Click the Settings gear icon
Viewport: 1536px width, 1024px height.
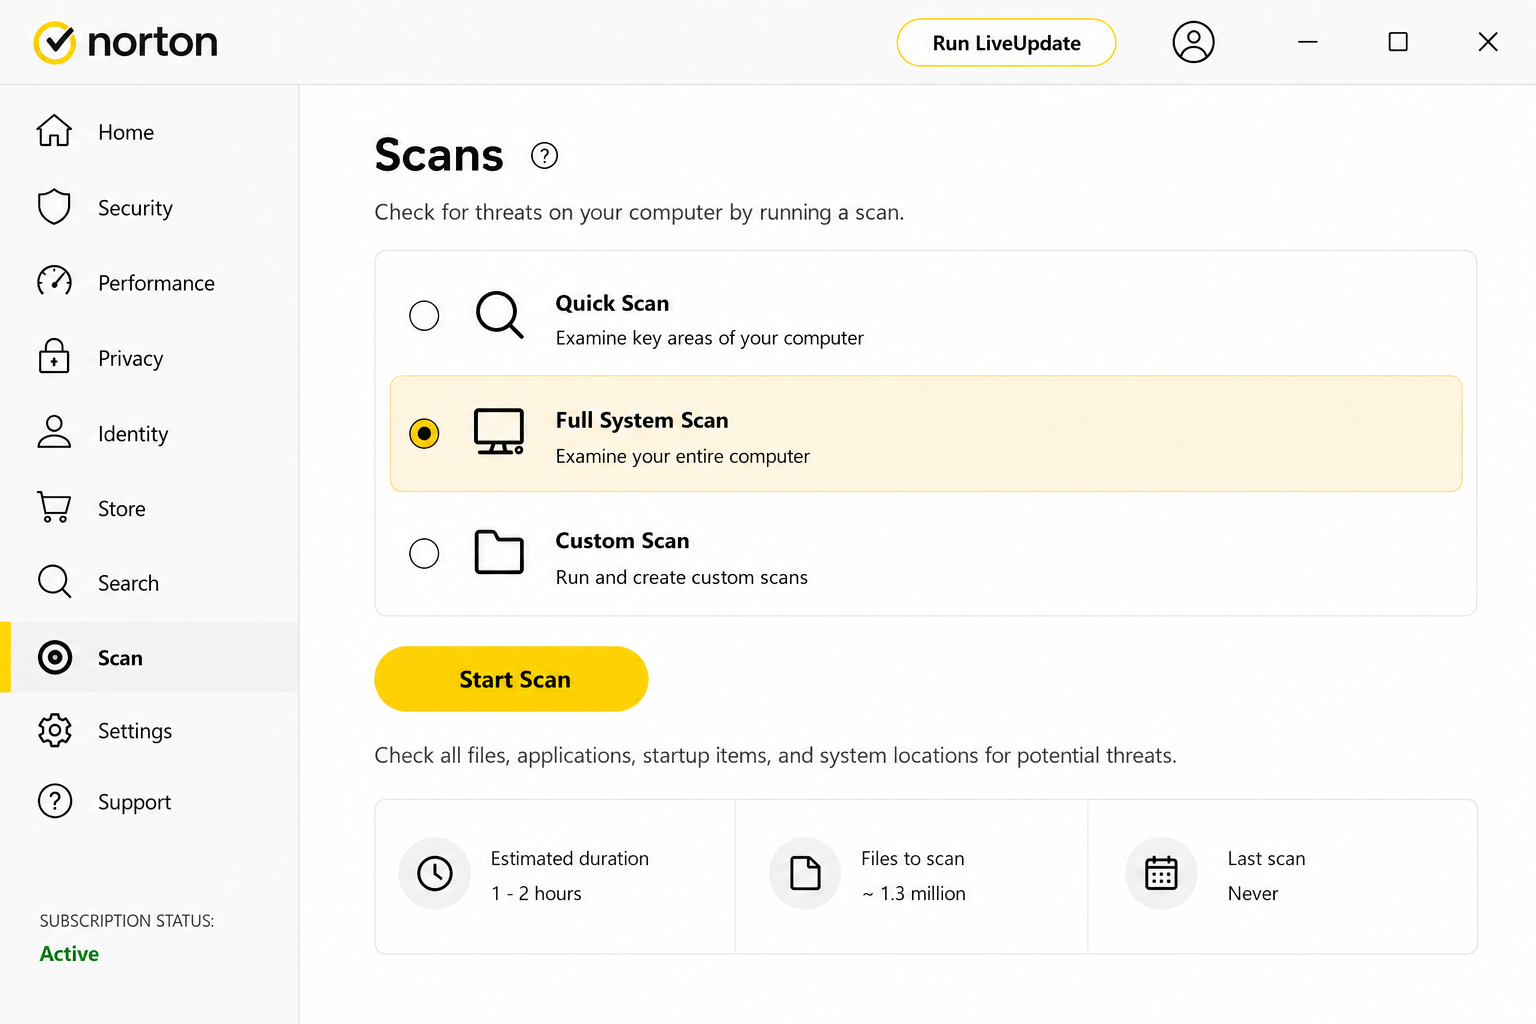click(x=55, y=730)
